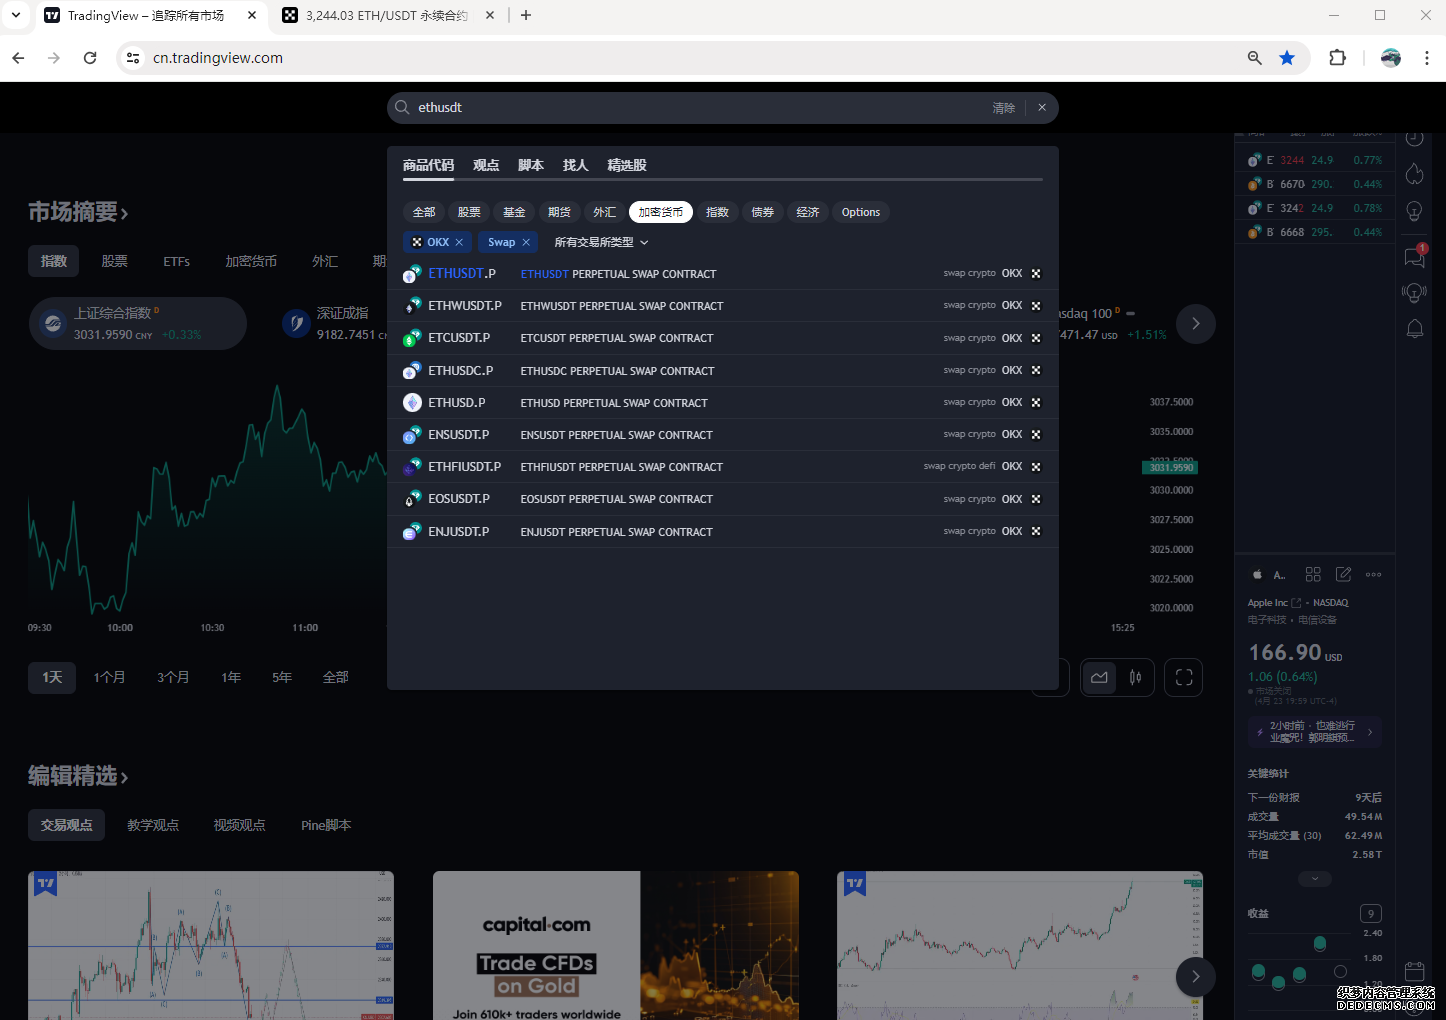Close the symbol search dialog
The height and width of the screenshot is (1020, 1446).
coord(1042,108)
